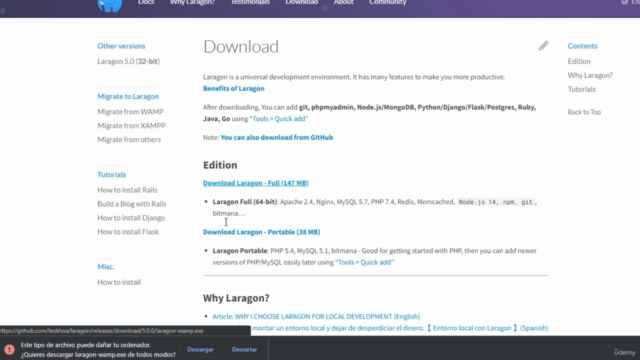Click the Contents heading
640x360 pixels.
[x=582, y=46]
